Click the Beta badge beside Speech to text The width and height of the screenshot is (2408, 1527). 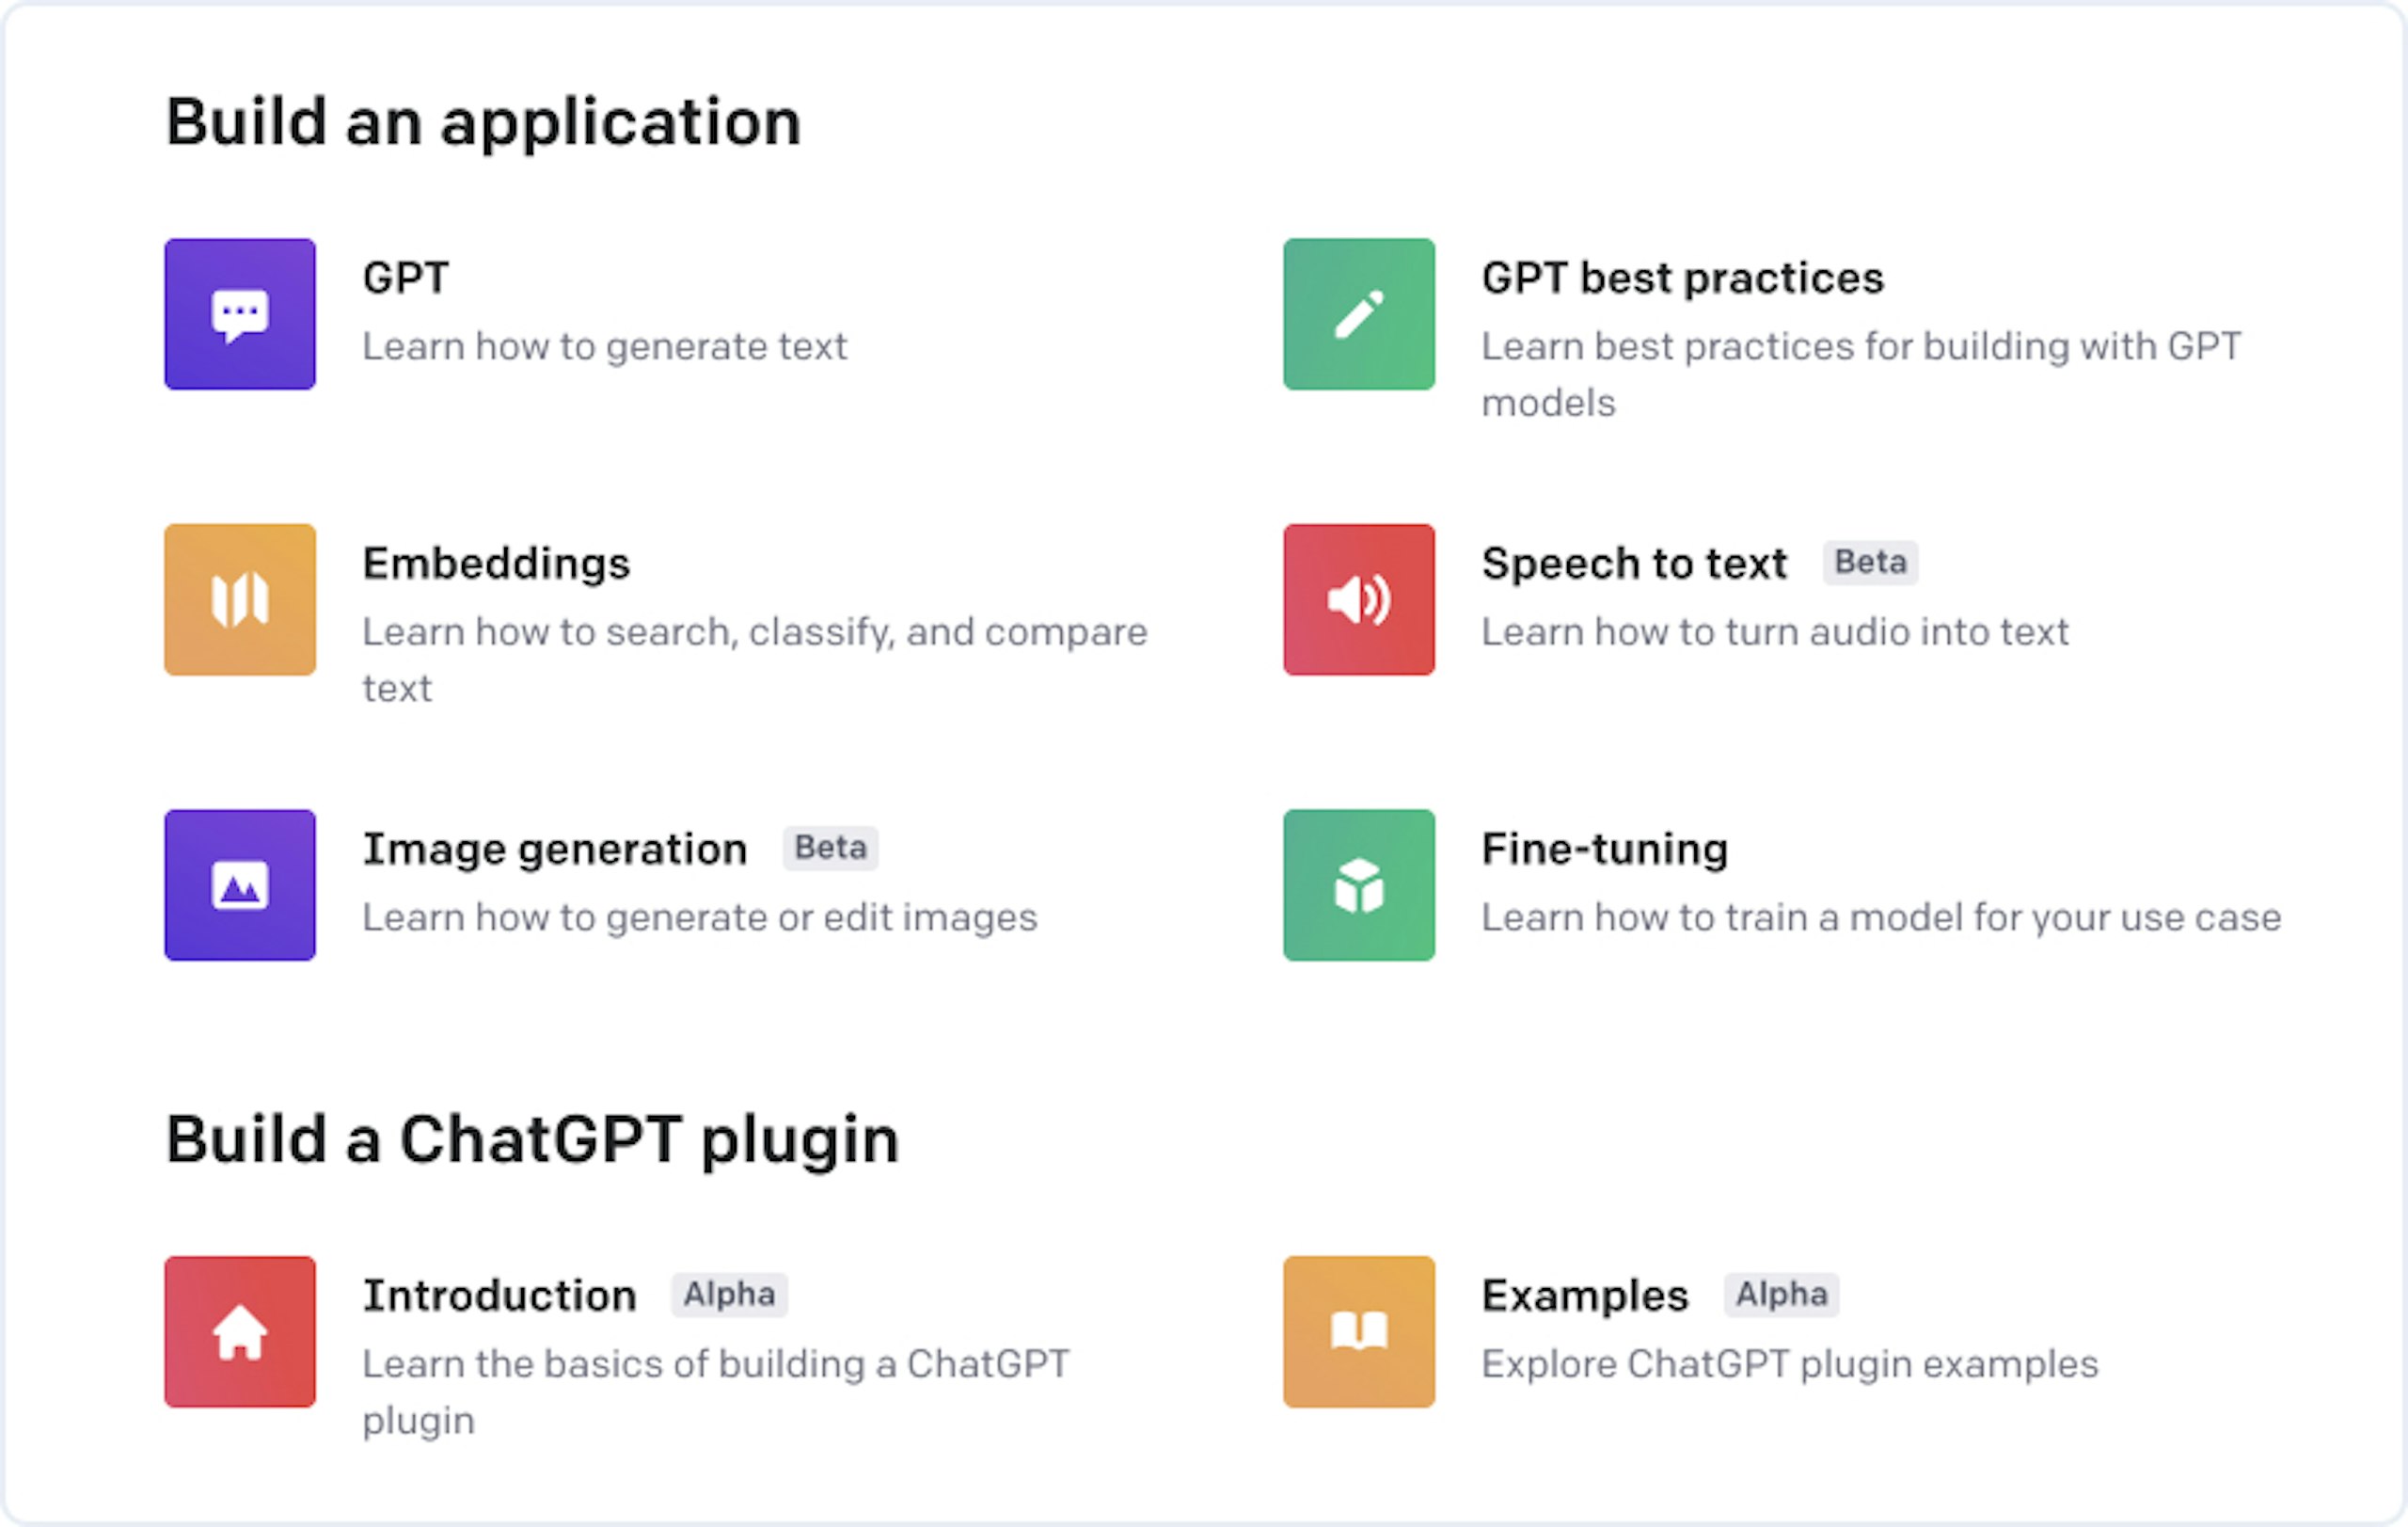[1870, 562]
